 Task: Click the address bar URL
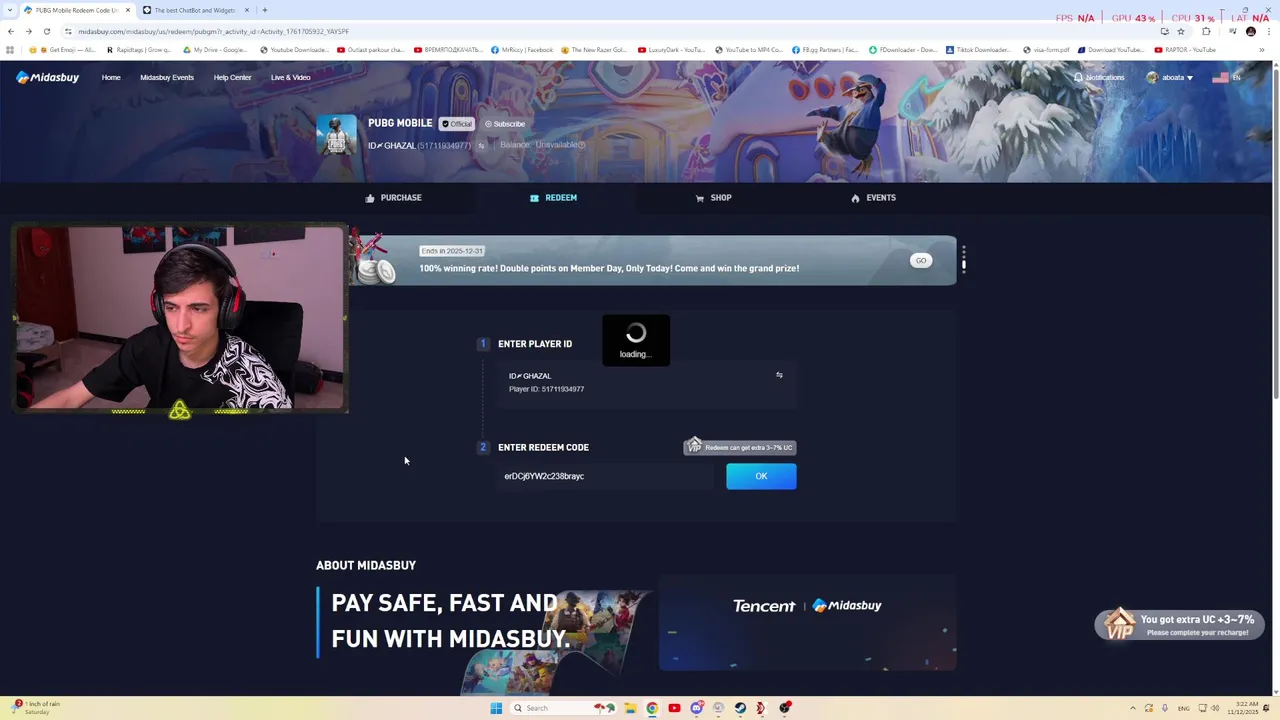click(x=214, y=31)
